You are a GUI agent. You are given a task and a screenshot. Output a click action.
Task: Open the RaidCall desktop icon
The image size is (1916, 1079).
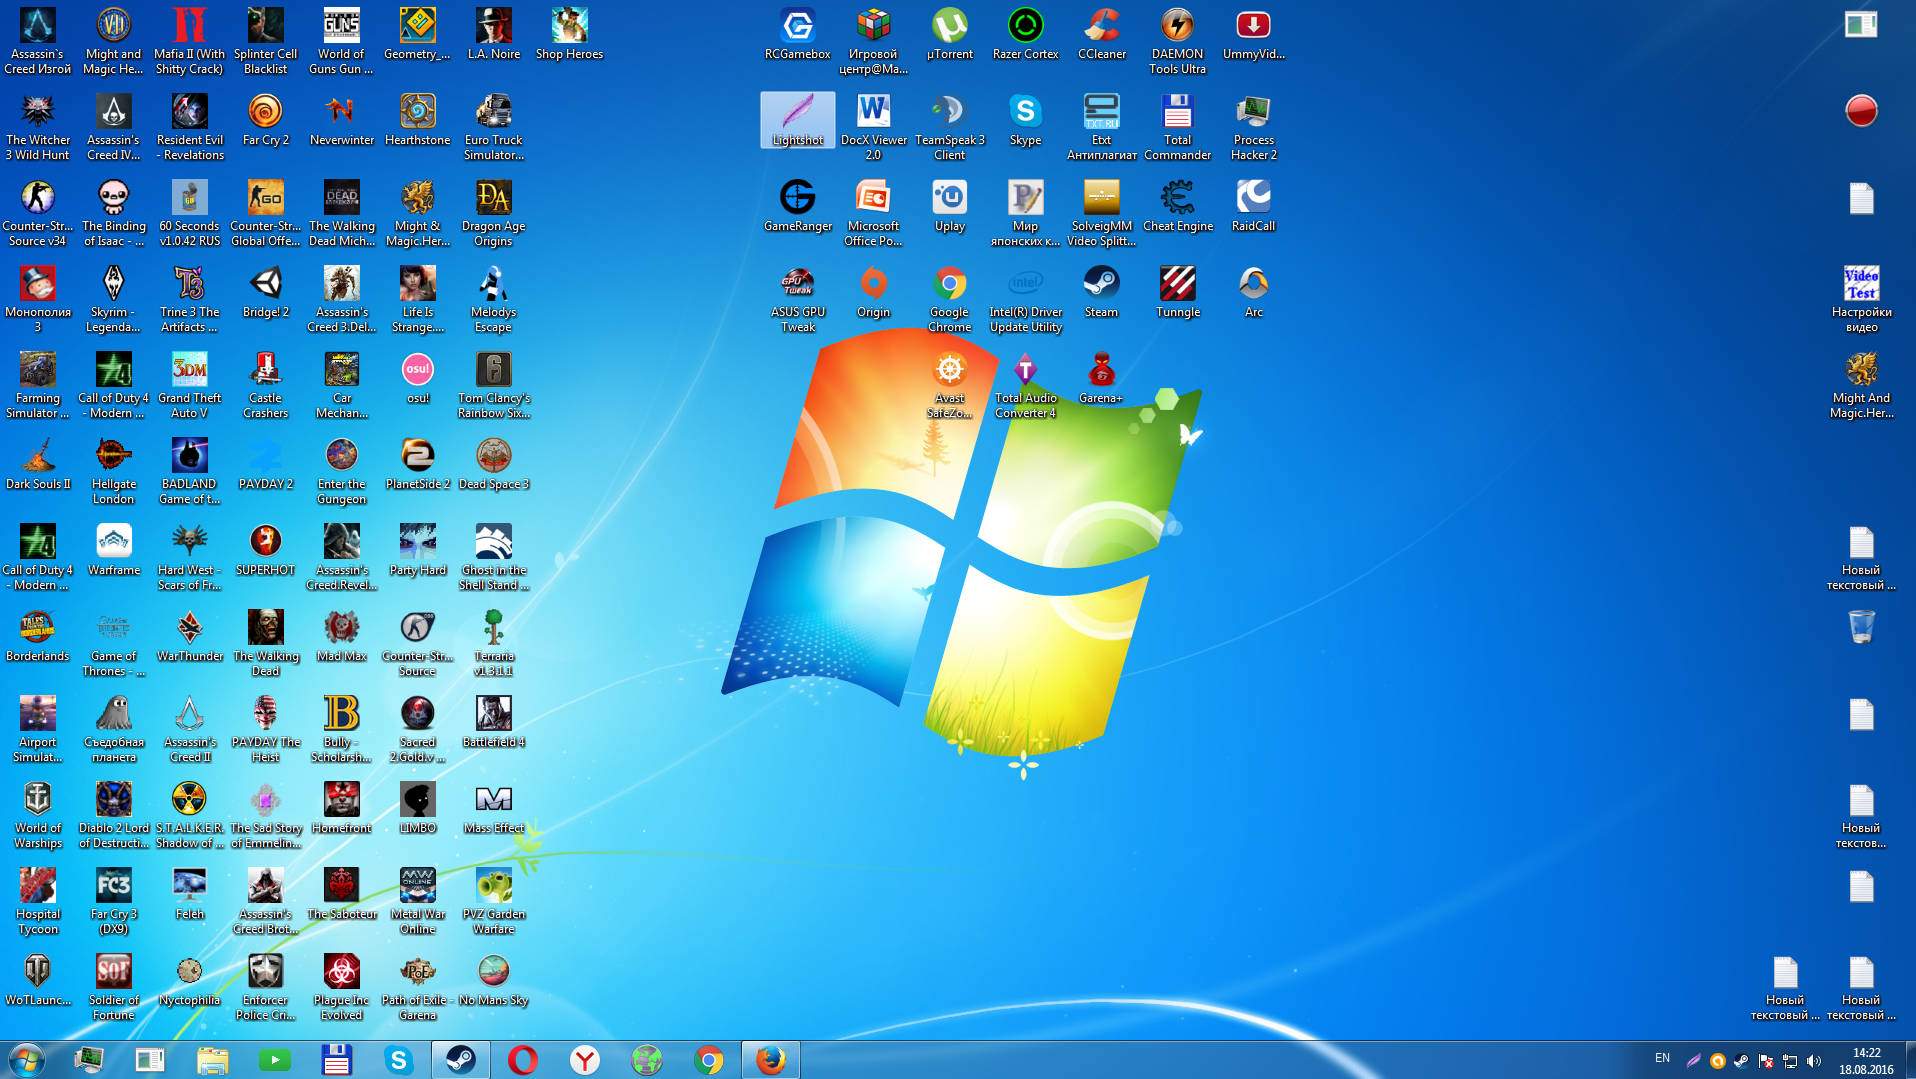coord(1253,206)
